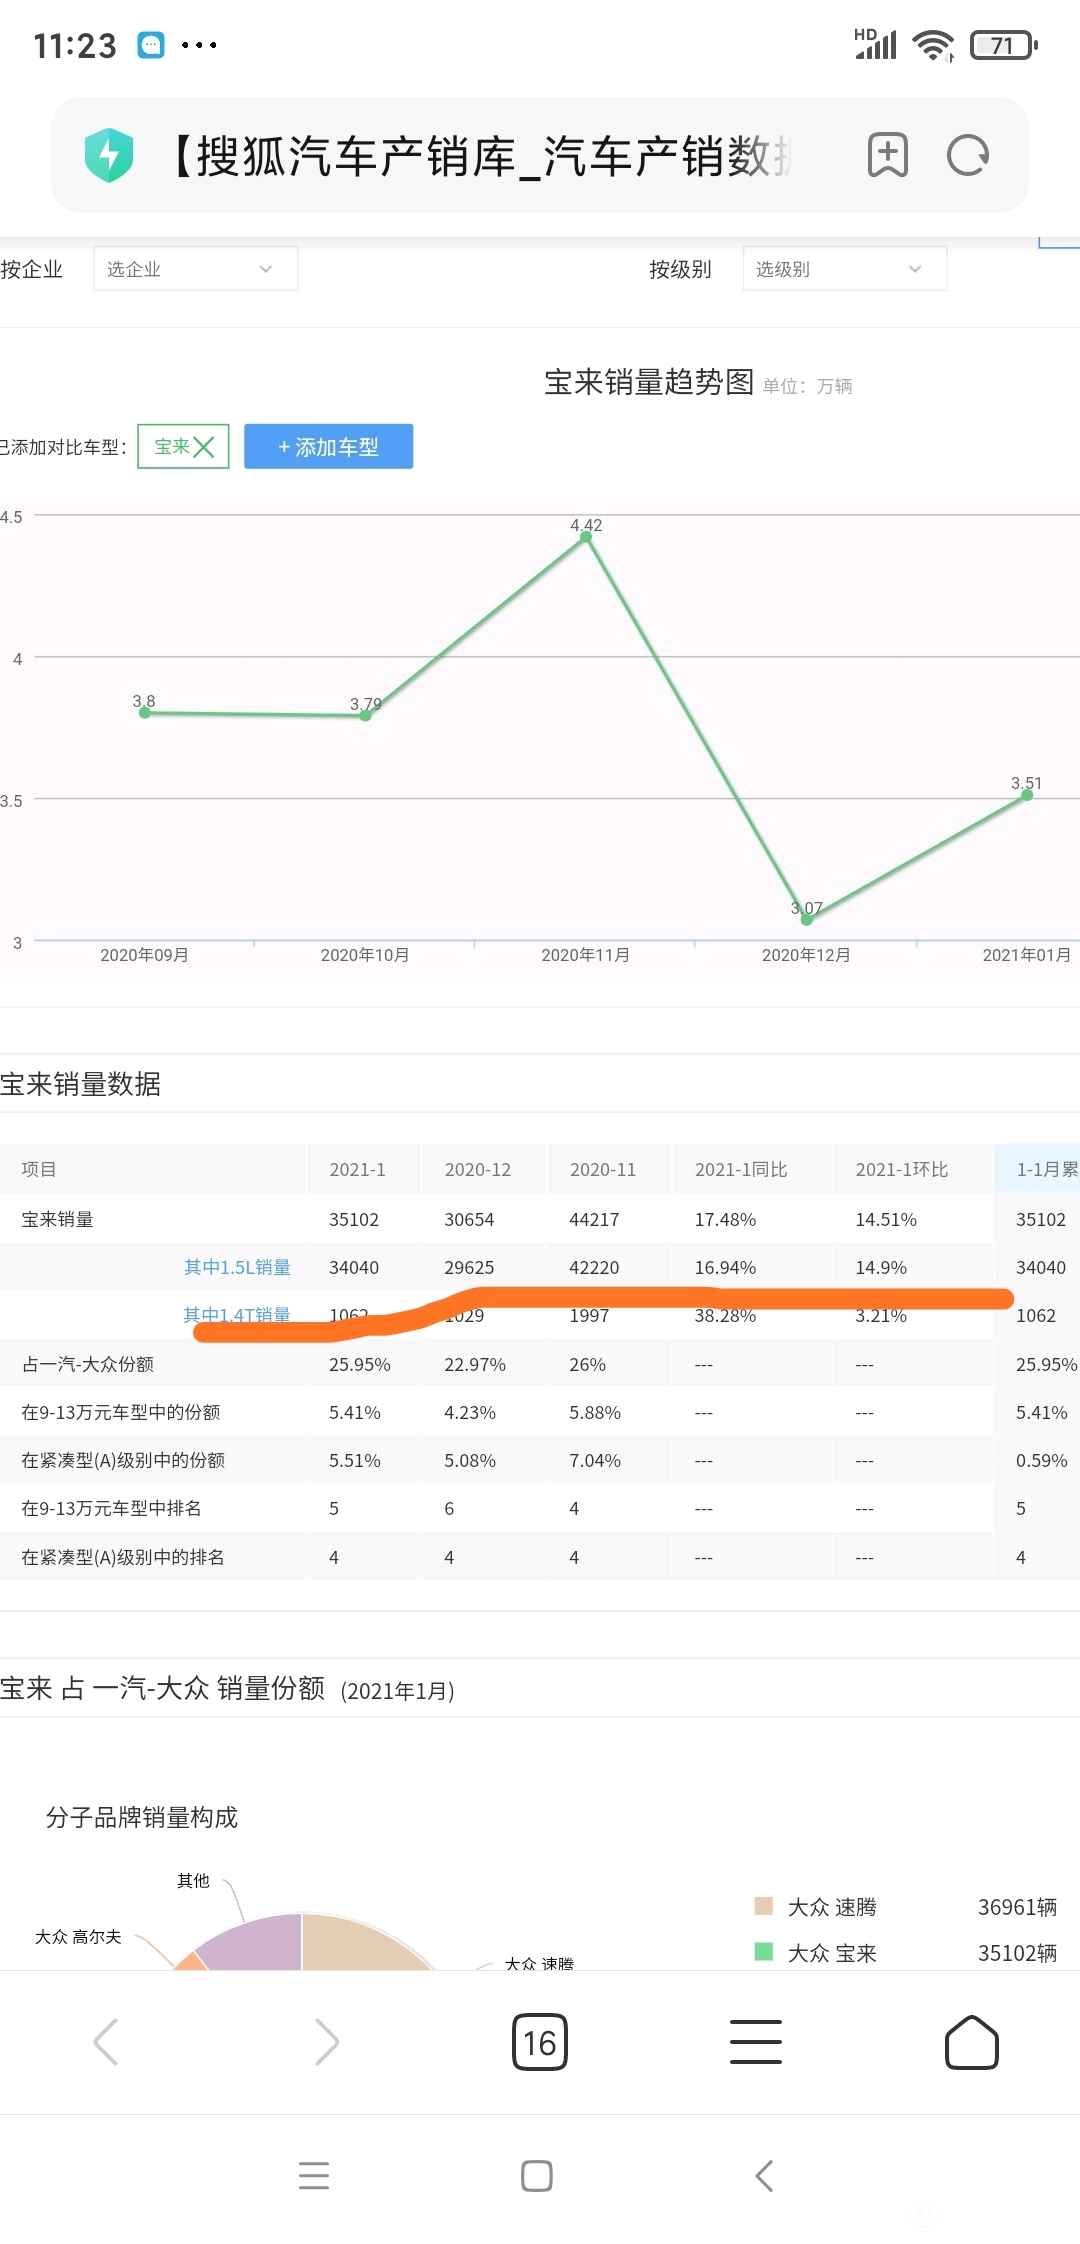Select the 3.79 data point on chart
This screenshot has height=2244, width=1080.
[365, 716]
